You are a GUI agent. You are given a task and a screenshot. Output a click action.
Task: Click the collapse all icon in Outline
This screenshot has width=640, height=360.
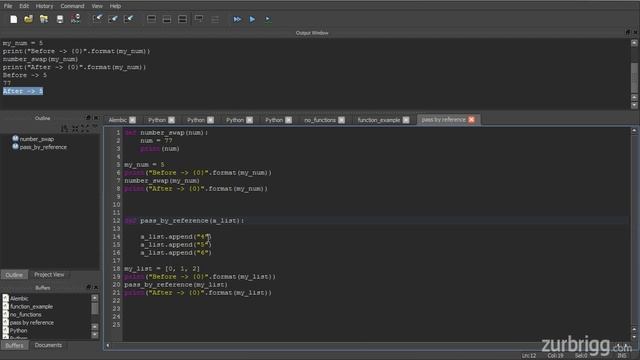click(85, 129)
